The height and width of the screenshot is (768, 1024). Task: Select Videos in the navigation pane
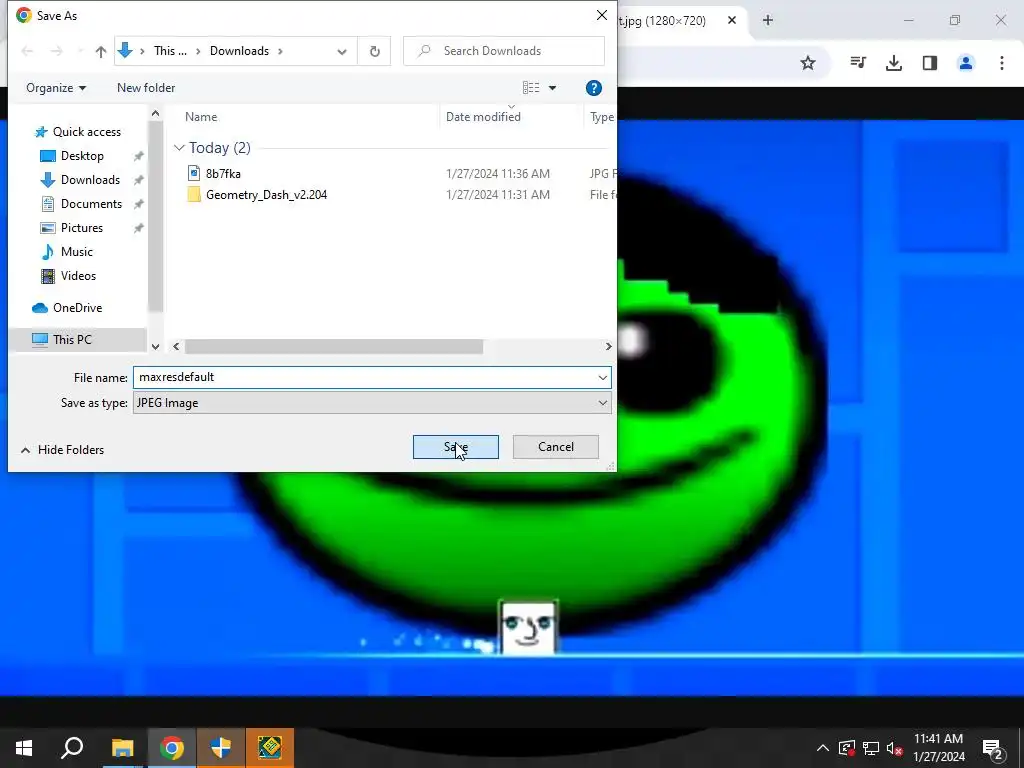[78, 276]
